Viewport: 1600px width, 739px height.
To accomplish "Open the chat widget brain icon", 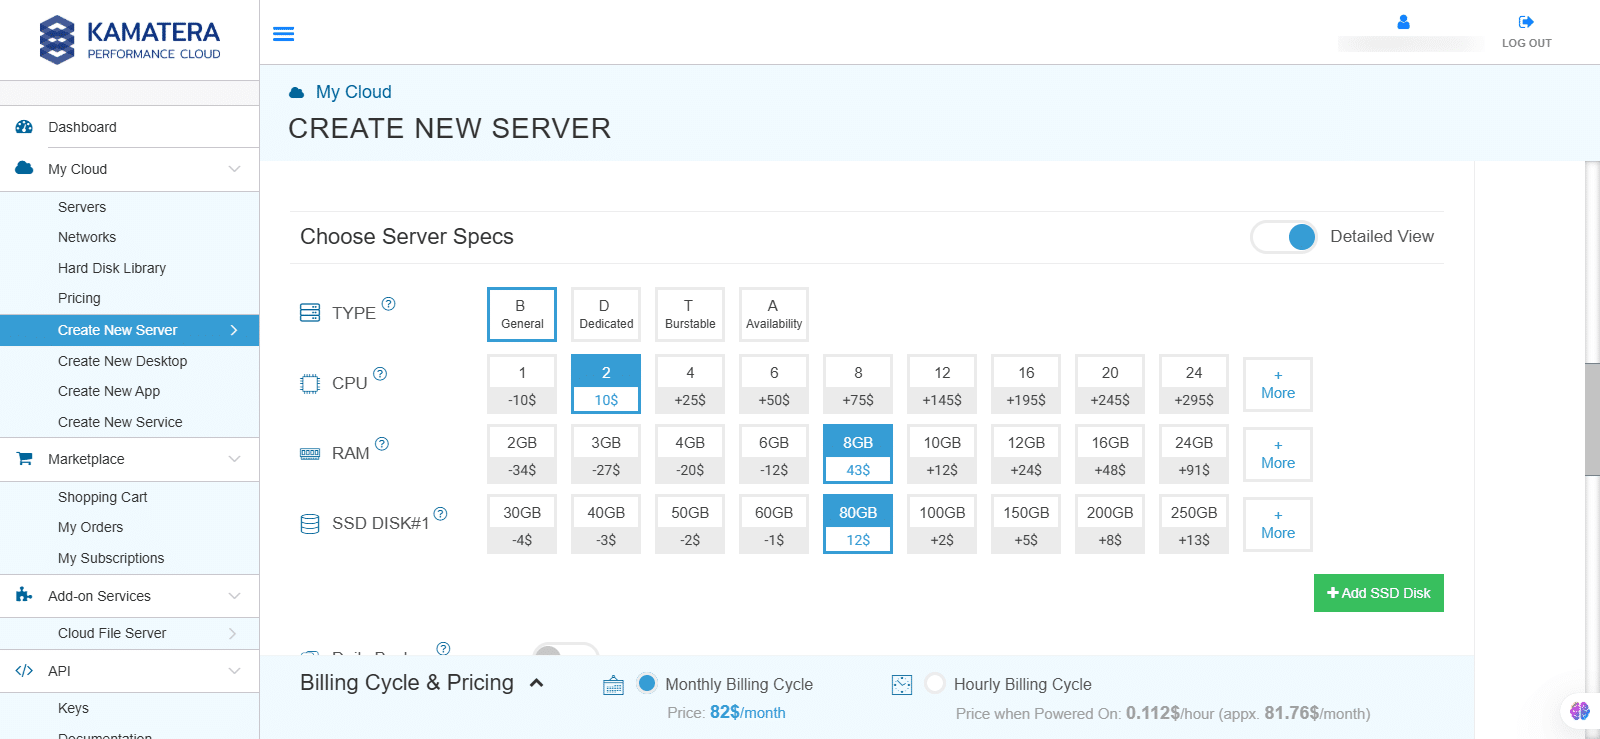I will [1580, 711].
